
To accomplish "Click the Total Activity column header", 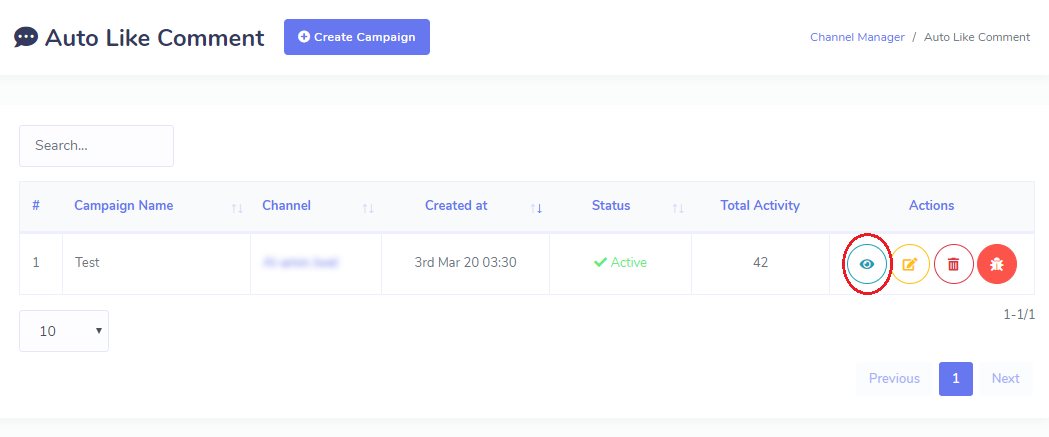I will tap(760, 205).
